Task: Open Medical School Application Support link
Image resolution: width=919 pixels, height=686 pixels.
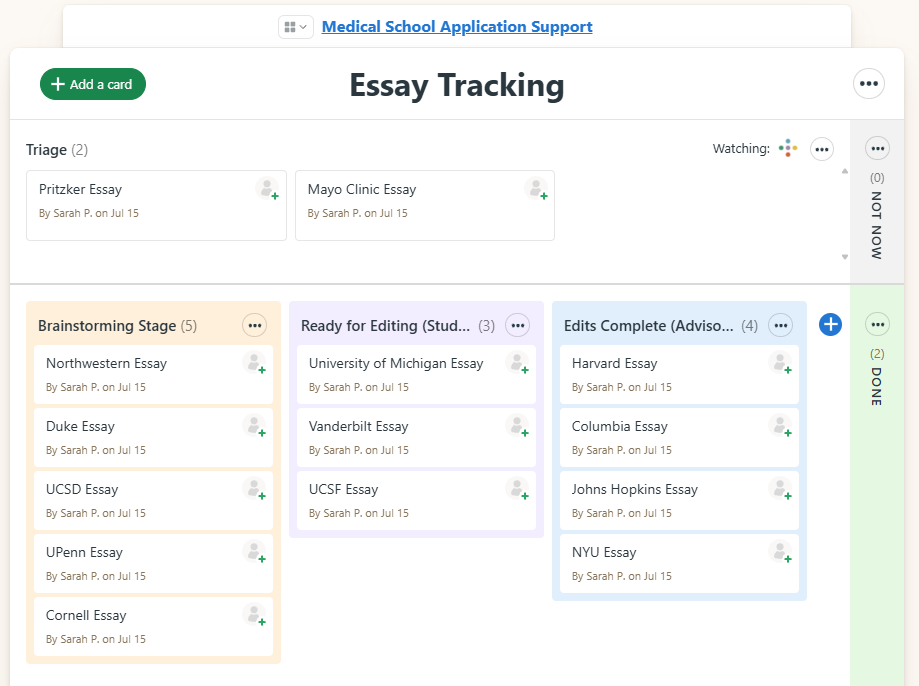Action: (x=457, y=26)
